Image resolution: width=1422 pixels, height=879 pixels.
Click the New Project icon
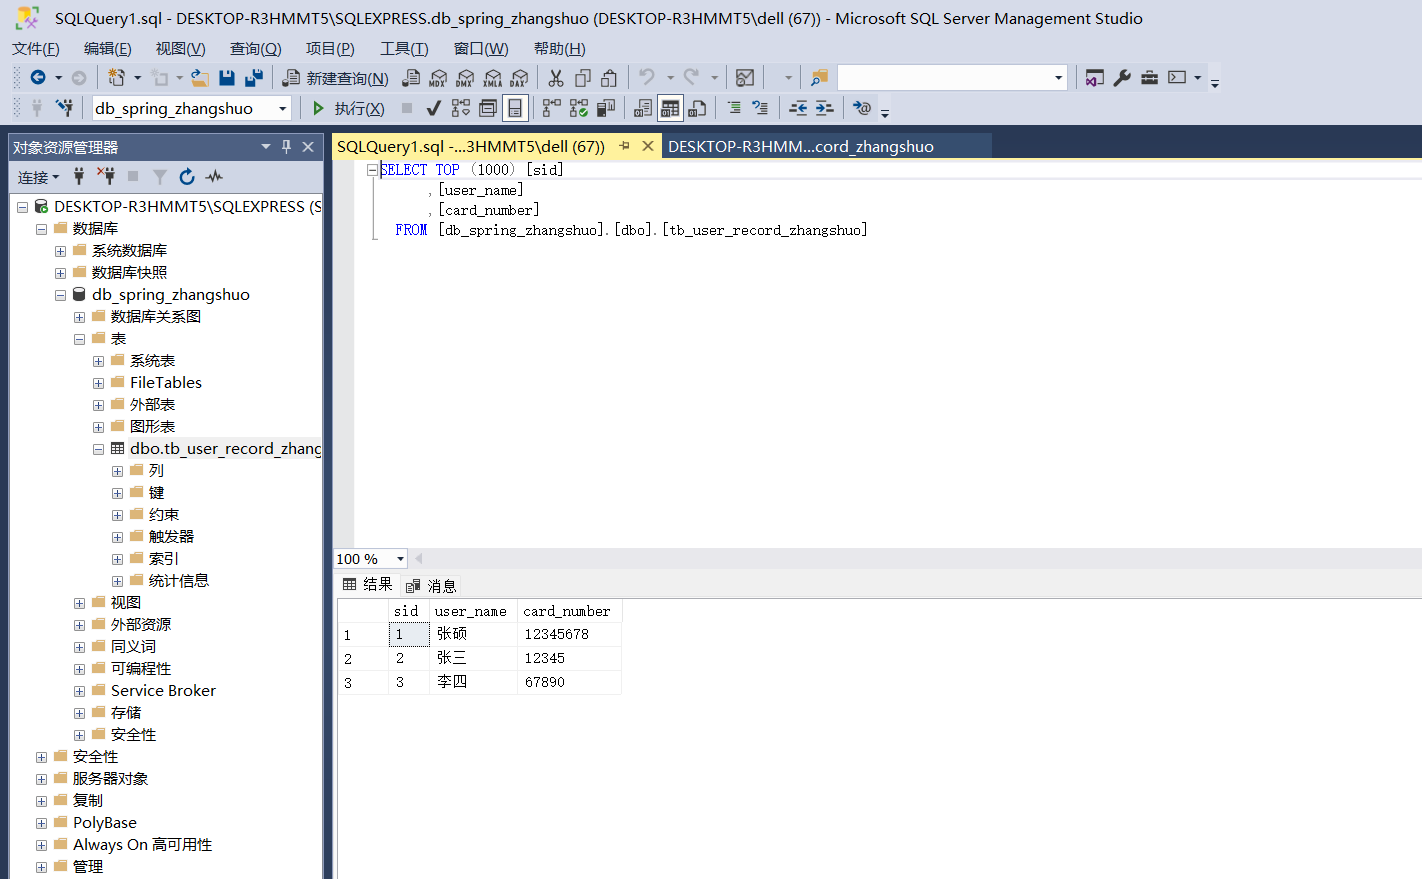pyautogui.click(x=116, y=78)
